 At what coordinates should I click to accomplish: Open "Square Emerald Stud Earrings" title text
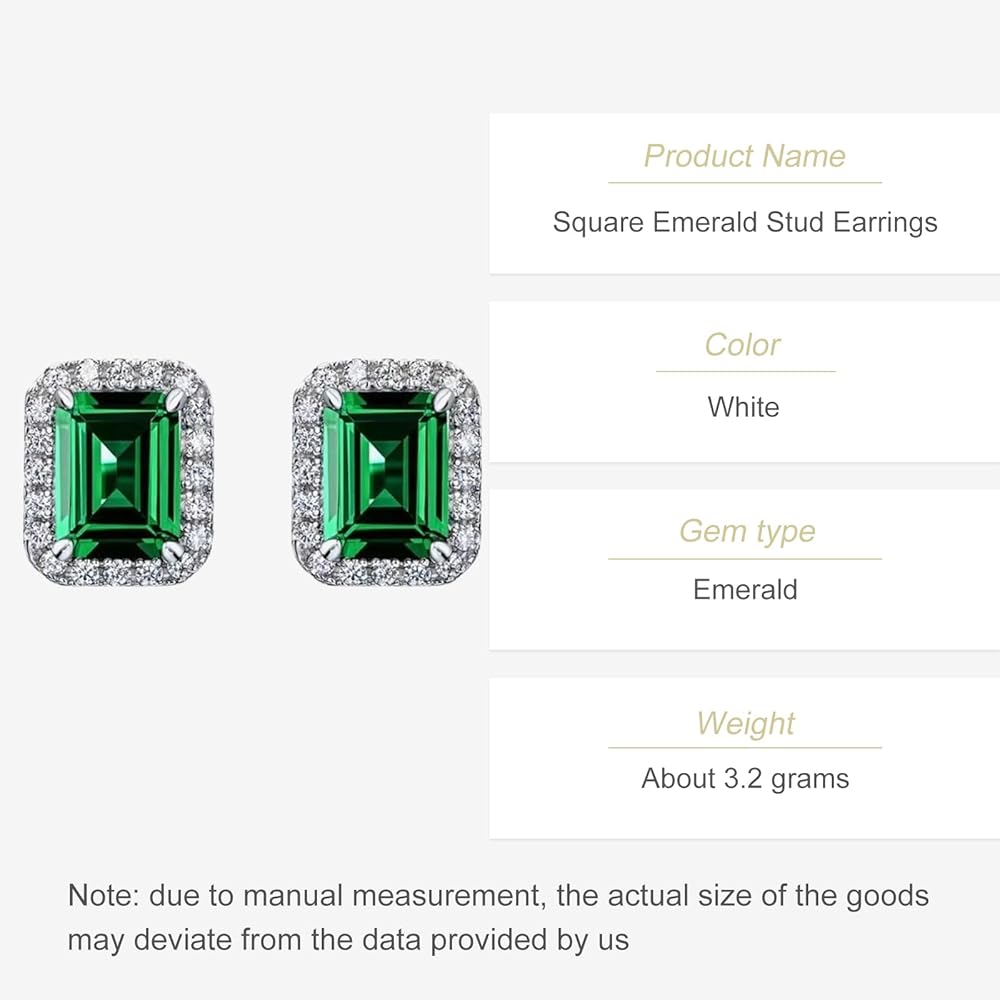(745, 222)
